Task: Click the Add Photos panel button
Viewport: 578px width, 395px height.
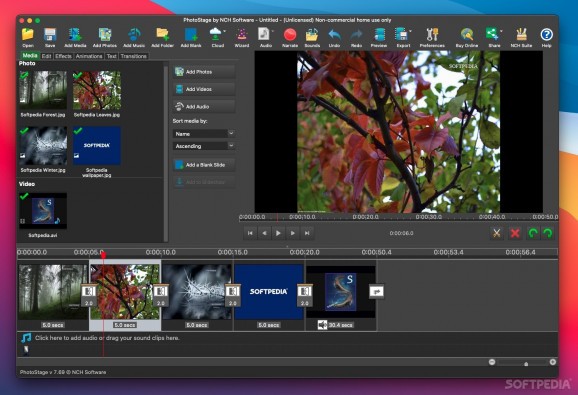Action: click(204, 71)
